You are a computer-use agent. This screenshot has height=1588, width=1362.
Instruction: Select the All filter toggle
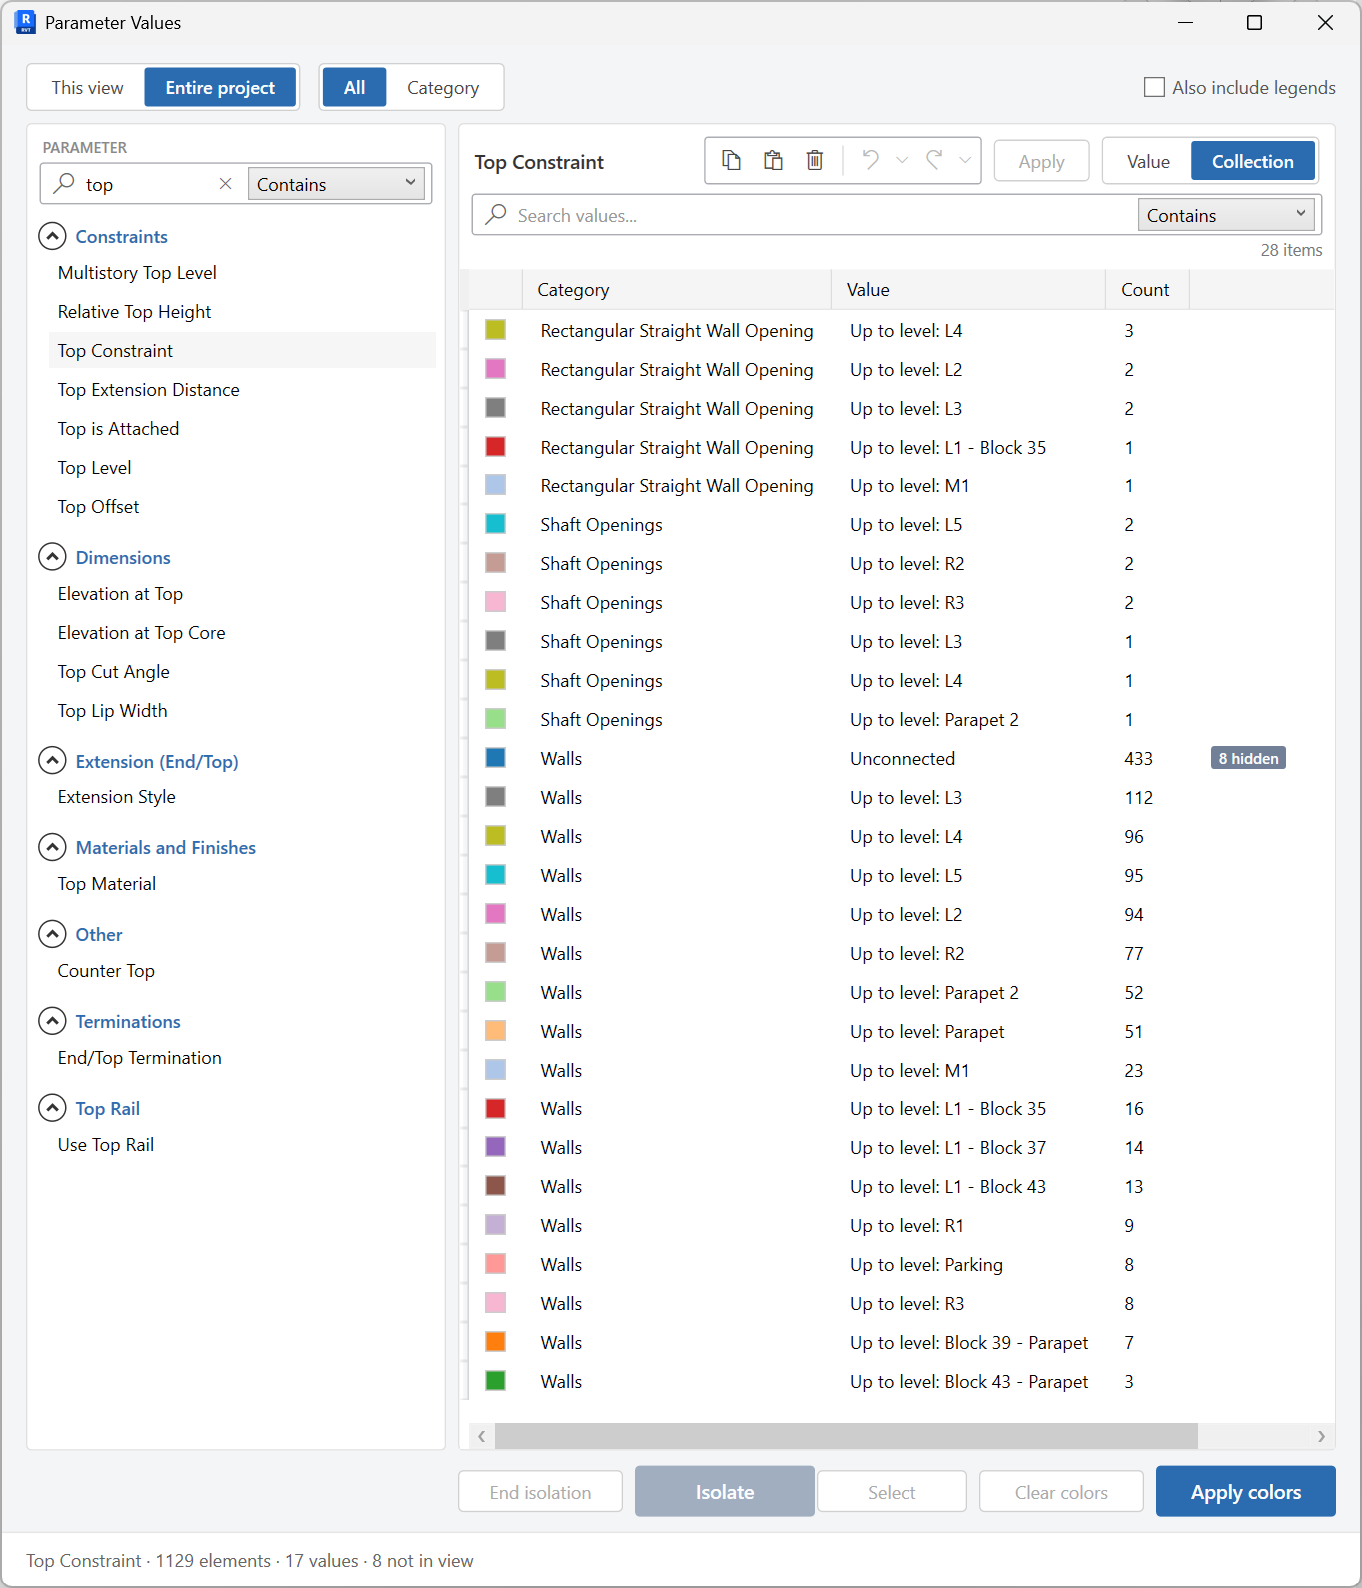(354, 88)
